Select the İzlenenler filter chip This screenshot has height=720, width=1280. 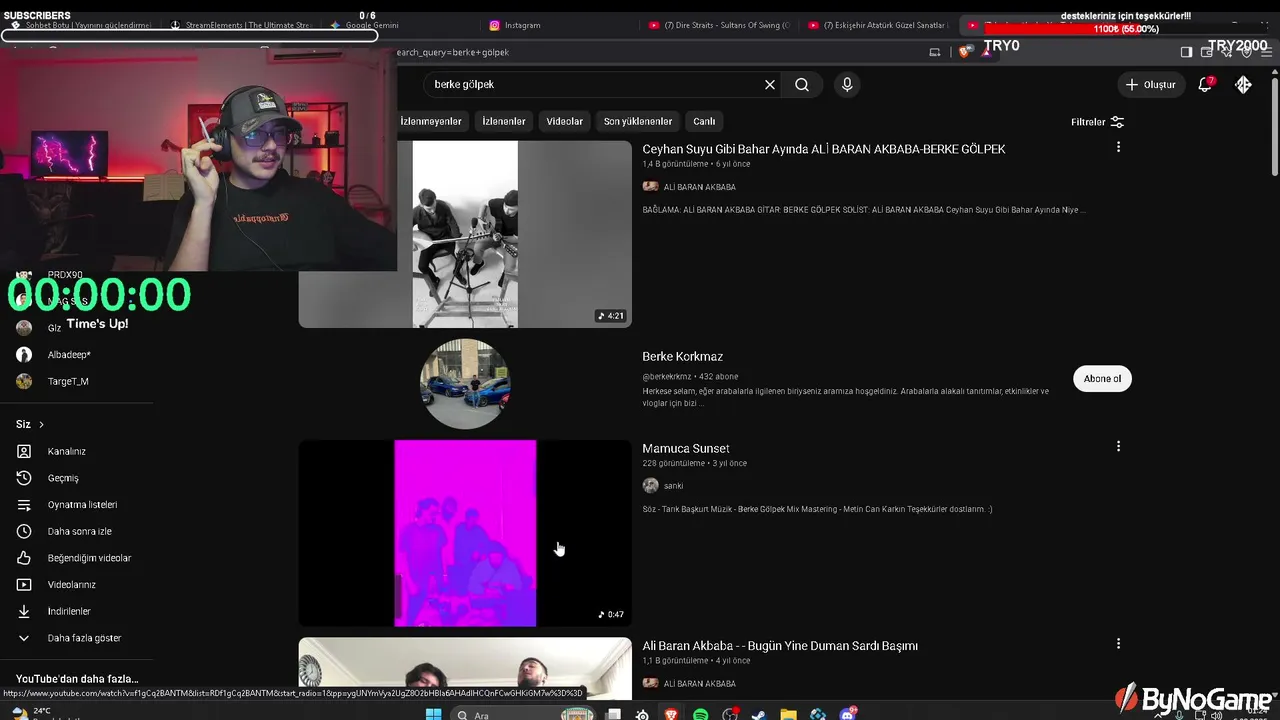(504, 121)
